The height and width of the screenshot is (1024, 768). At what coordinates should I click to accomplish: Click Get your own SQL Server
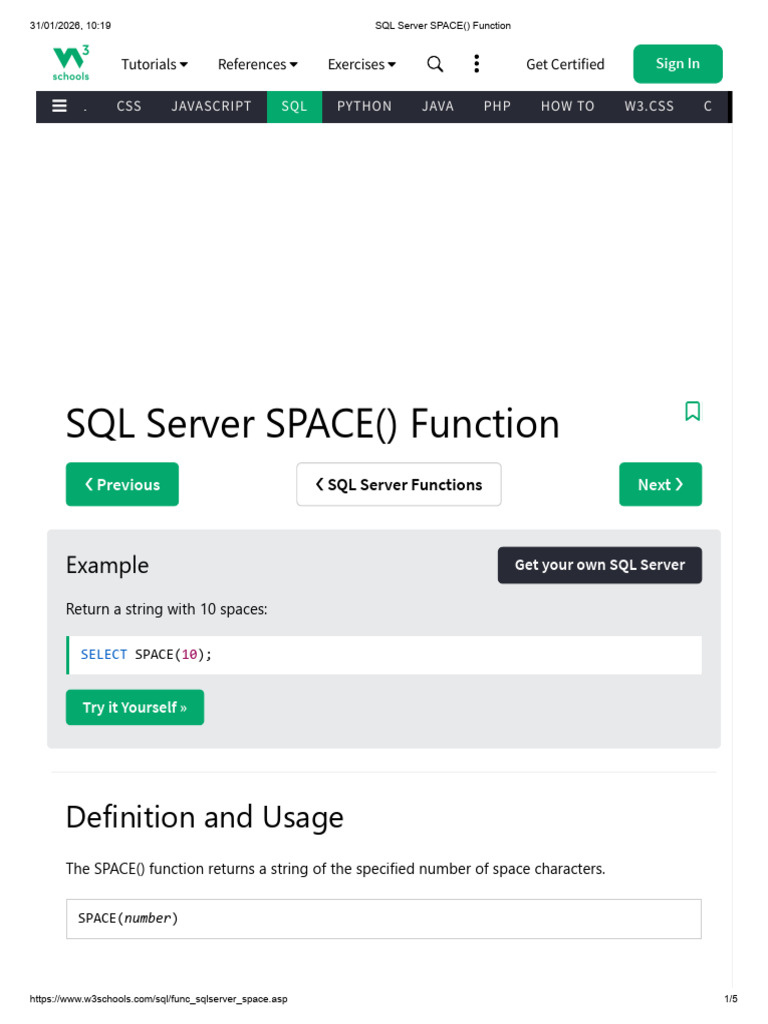pos(600,565)
